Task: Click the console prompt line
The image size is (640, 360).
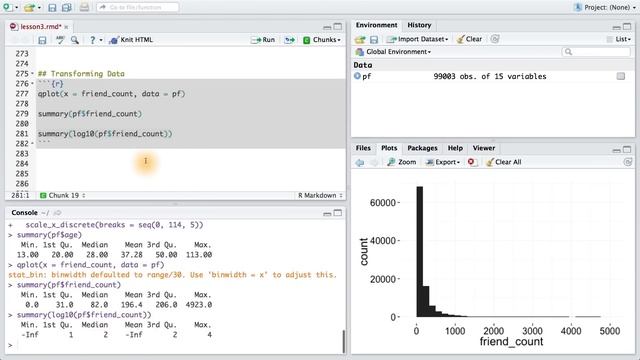Action: click(176, 345)
